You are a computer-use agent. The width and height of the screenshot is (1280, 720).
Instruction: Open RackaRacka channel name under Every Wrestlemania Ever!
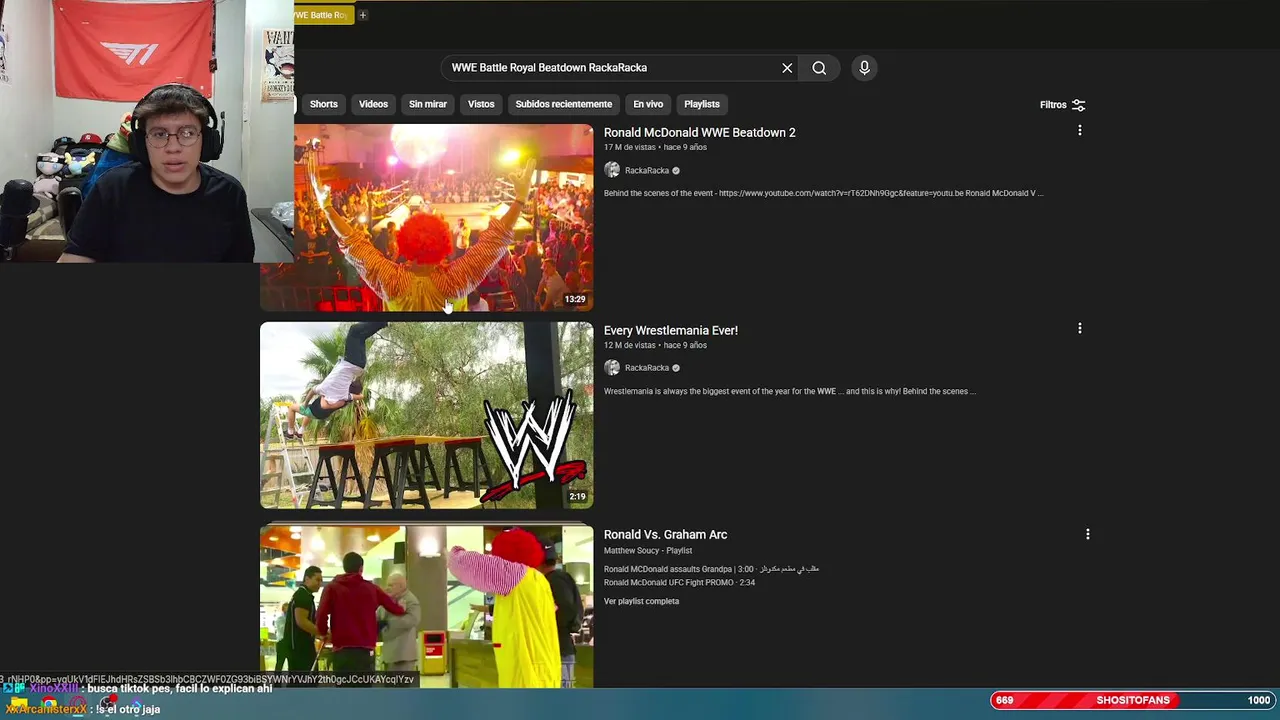coord(647,368)
